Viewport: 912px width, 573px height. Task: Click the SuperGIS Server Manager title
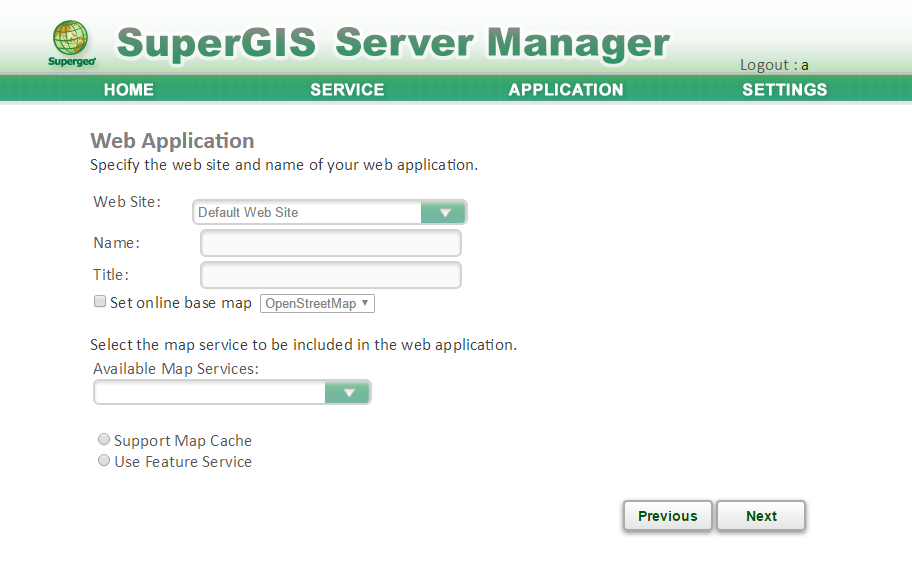[x=393, y=43]
